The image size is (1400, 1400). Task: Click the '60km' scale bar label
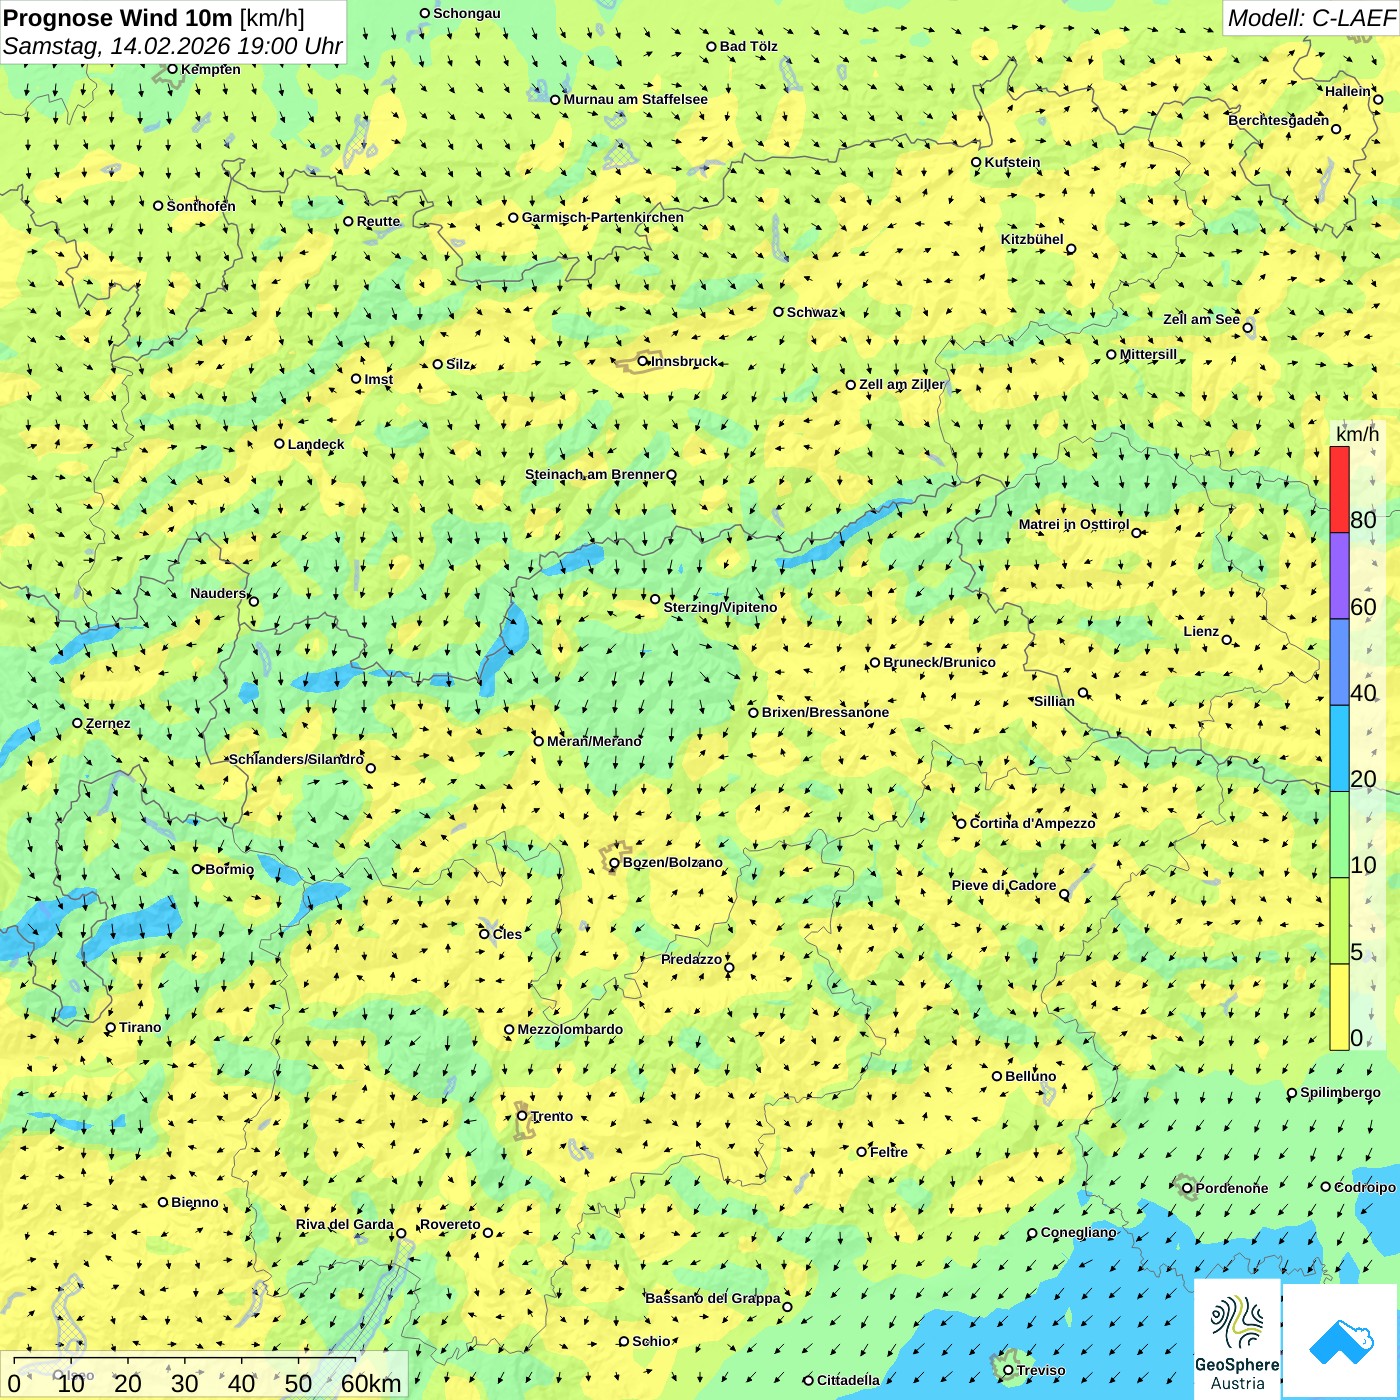pos(371,1383)
